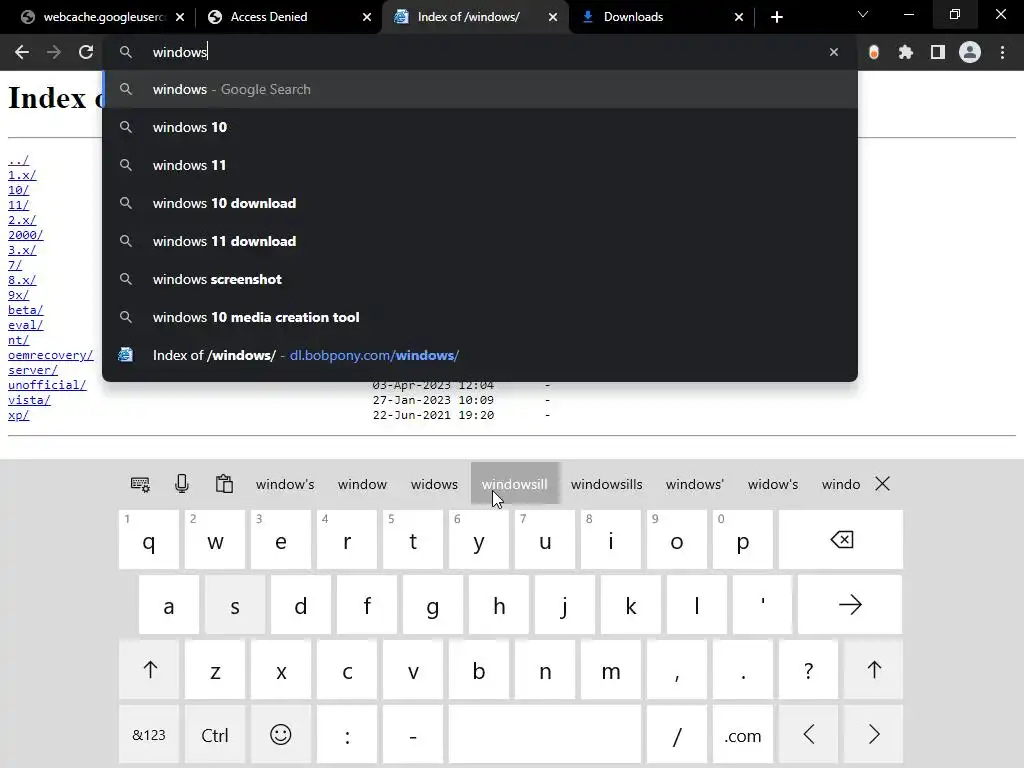Image resolution: width=1024 pixels, height=768 pixels.
Task: Pick 'windows 10 download' suggestion
Action: click(x=480, y=203)
